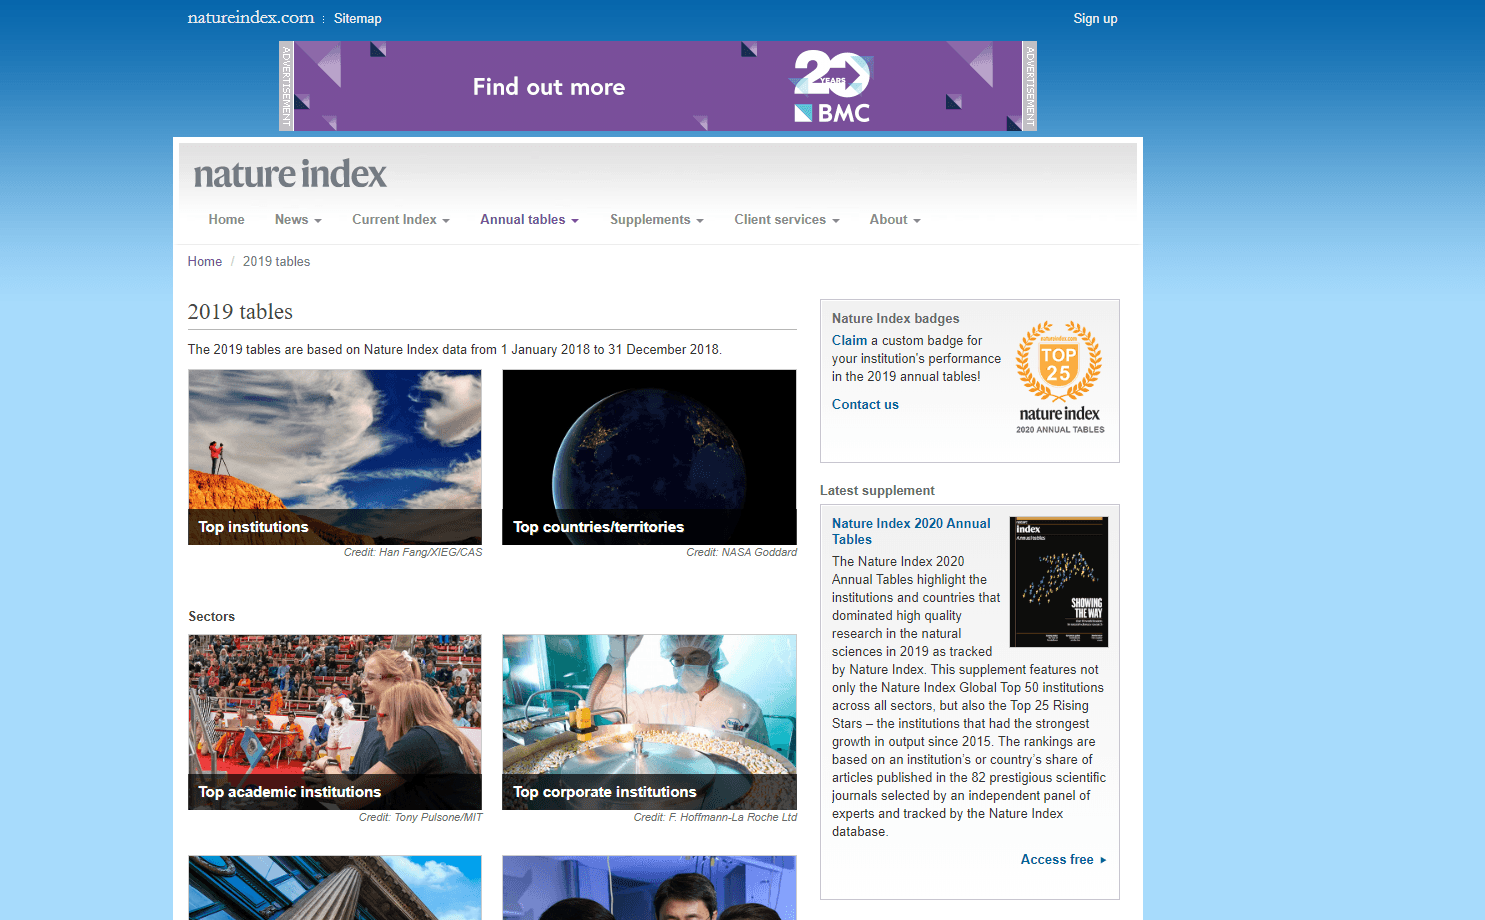Open the Top institutions image tile
The height and width of the screenshot is (920, 1485).
coord(335,457)
